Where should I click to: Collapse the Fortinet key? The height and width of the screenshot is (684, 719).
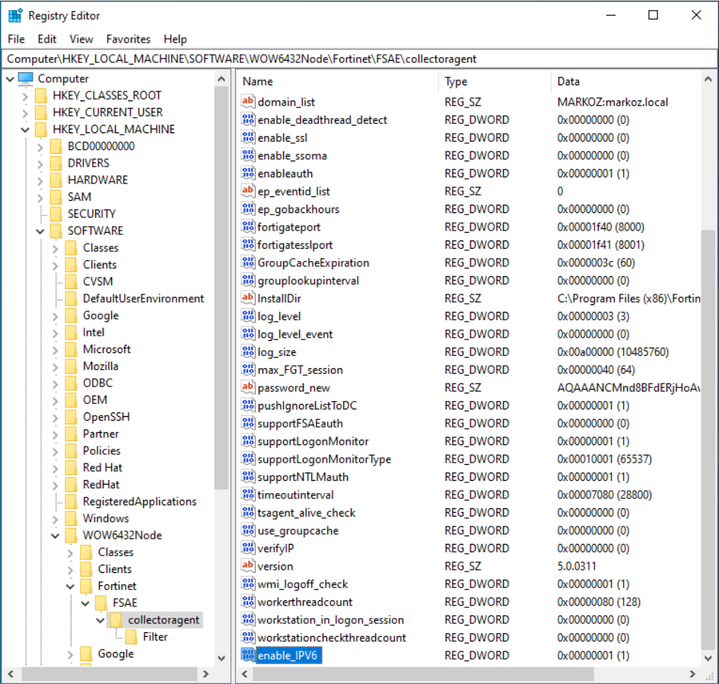70,586
